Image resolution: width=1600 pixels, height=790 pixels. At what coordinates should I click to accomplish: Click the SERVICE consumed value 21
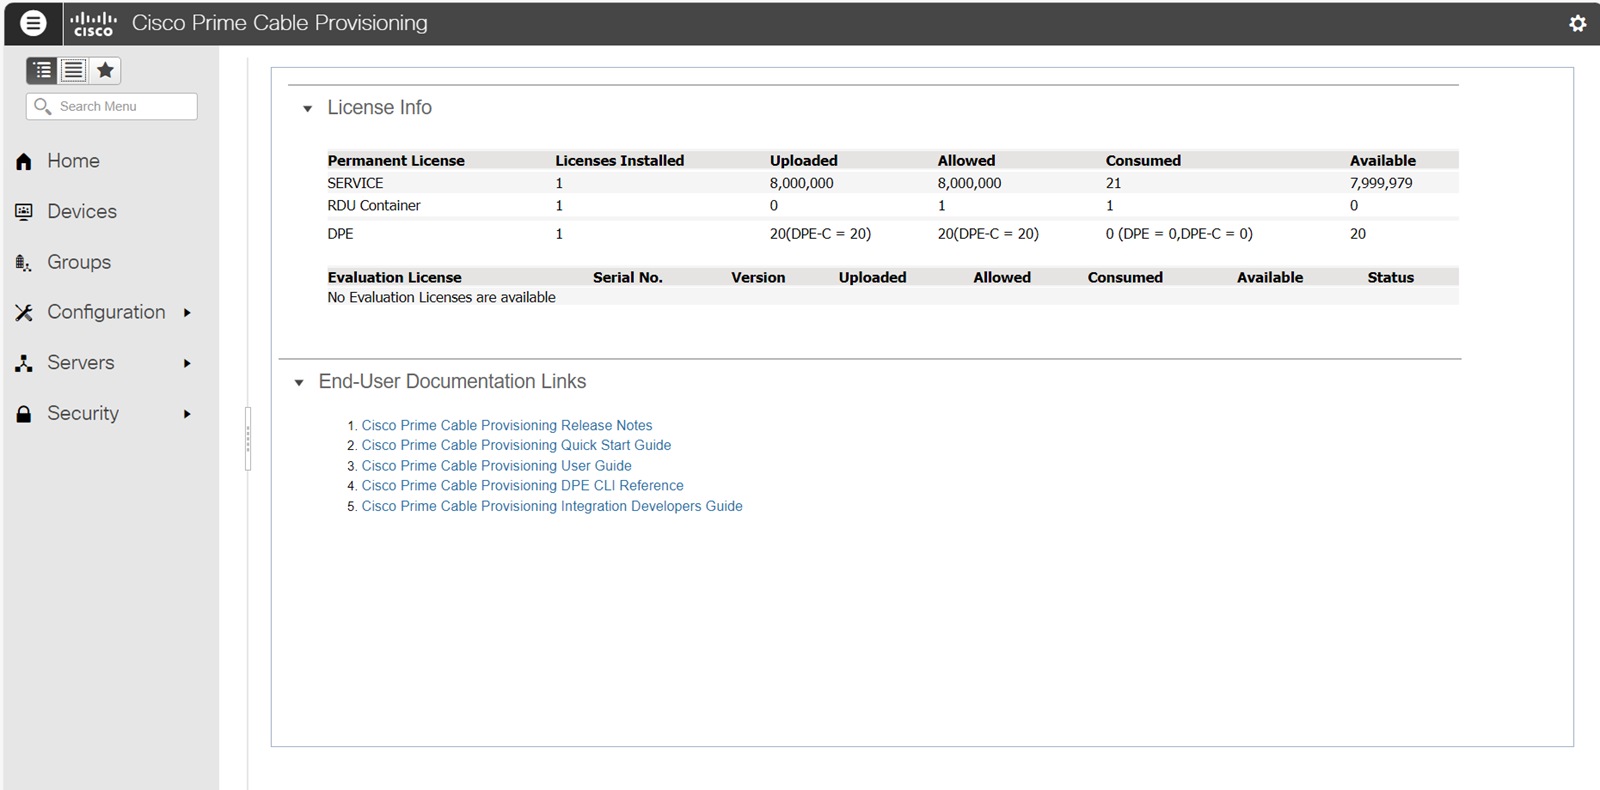click(1113, 183)
